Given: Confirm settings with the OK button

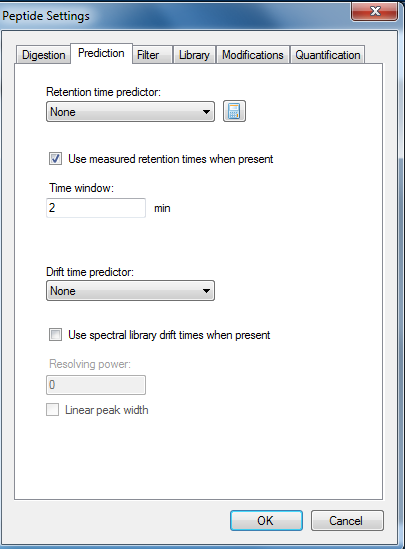Looking at the screenshot, I should pyautogui.click(x=266, y=520).
